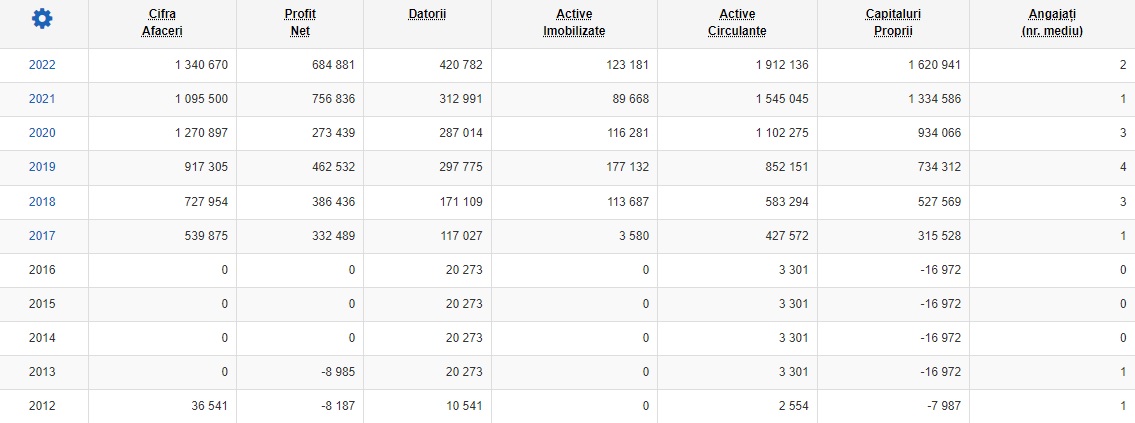Click the Capitaluri Proprii column header

(x=893, y=22)
